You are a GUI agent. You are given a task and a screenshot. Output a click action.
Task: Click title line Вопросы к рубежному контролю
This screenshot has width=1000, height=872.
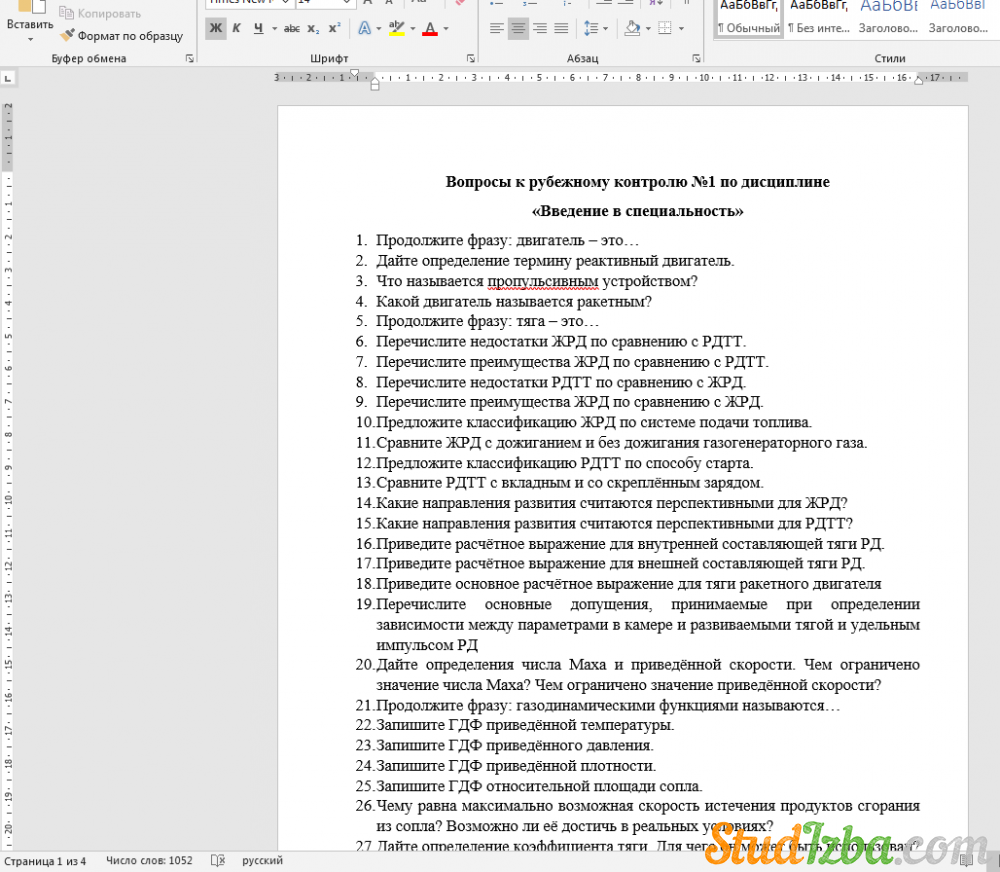[637, 182]
